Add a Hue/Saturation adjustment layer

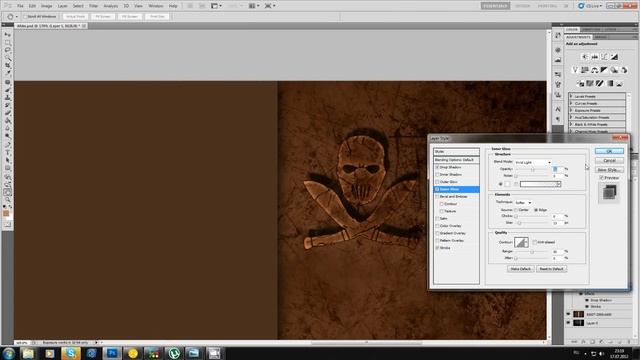585,70
